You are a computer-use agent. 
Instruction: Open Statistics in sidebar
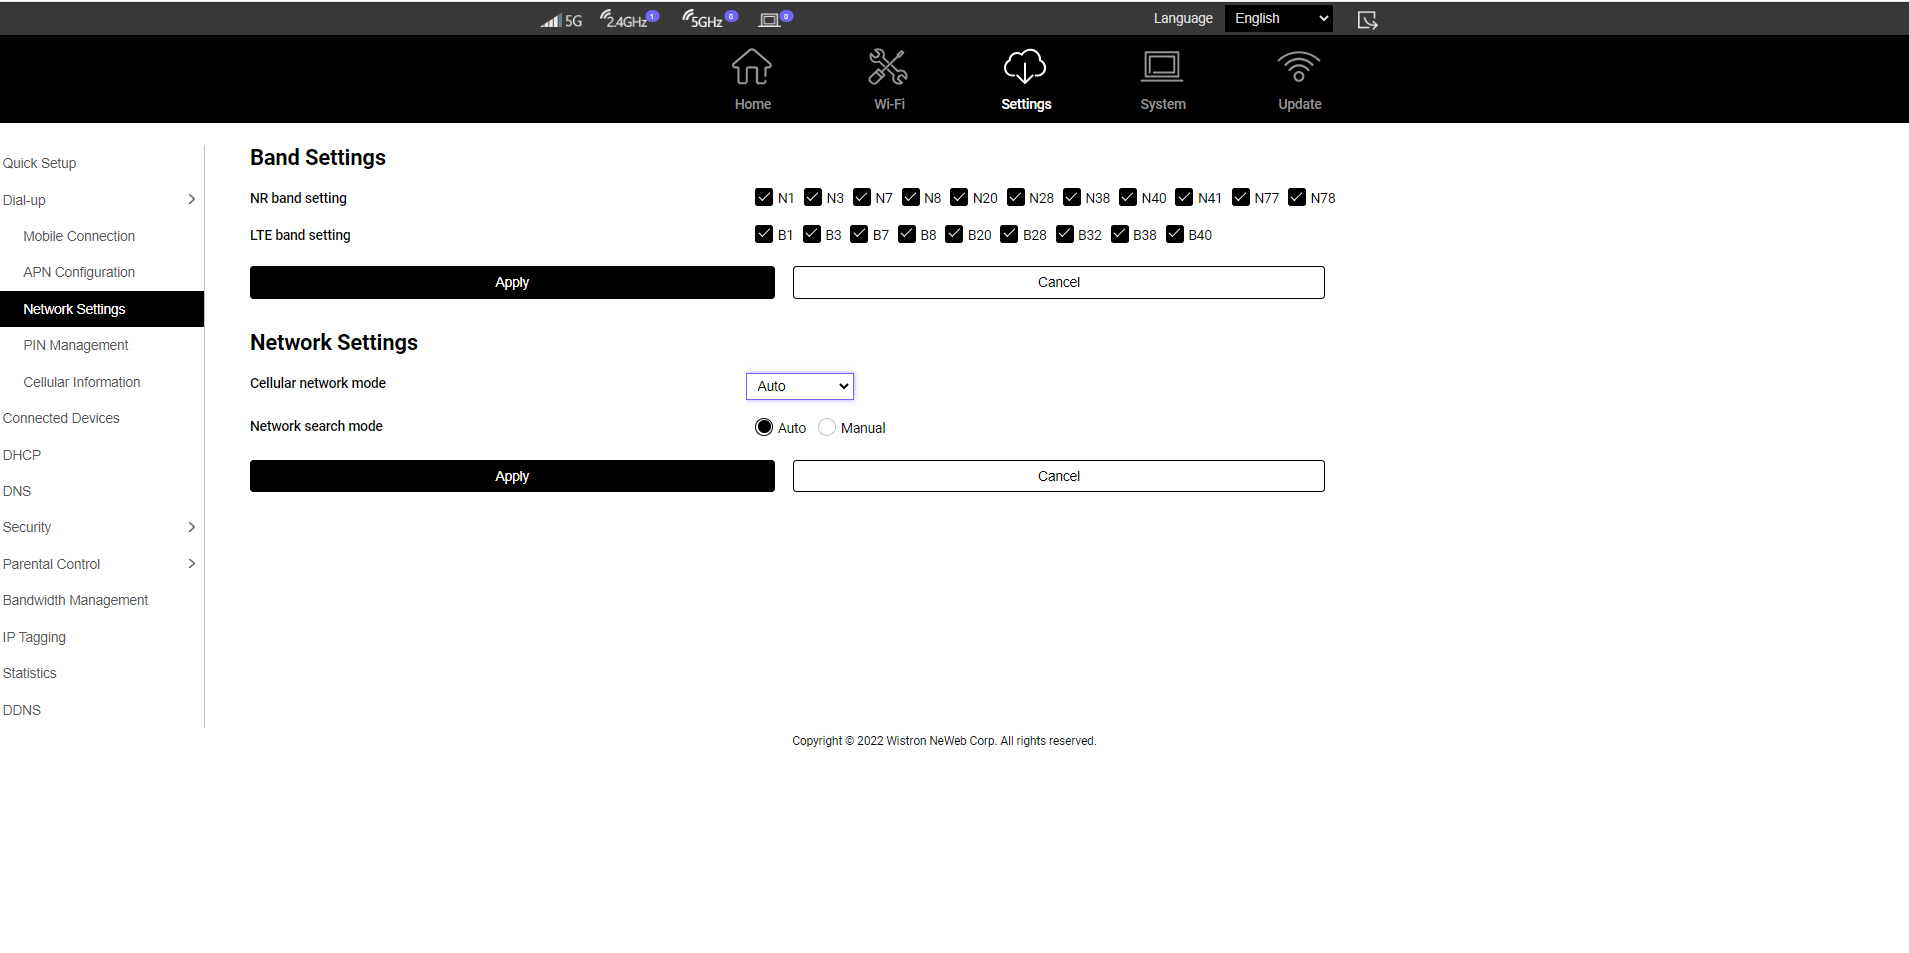click(x=30, y=673)
